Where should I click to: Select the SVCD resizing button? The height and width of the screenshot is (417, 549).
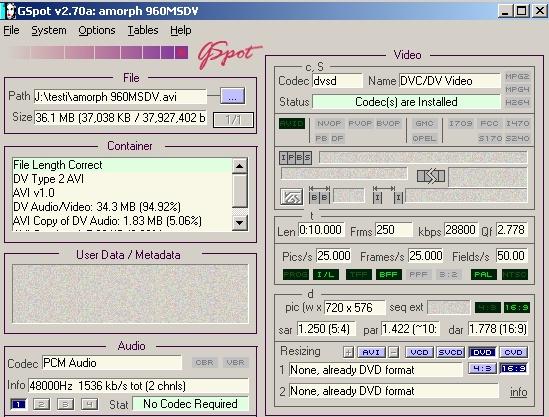[451, 352]
